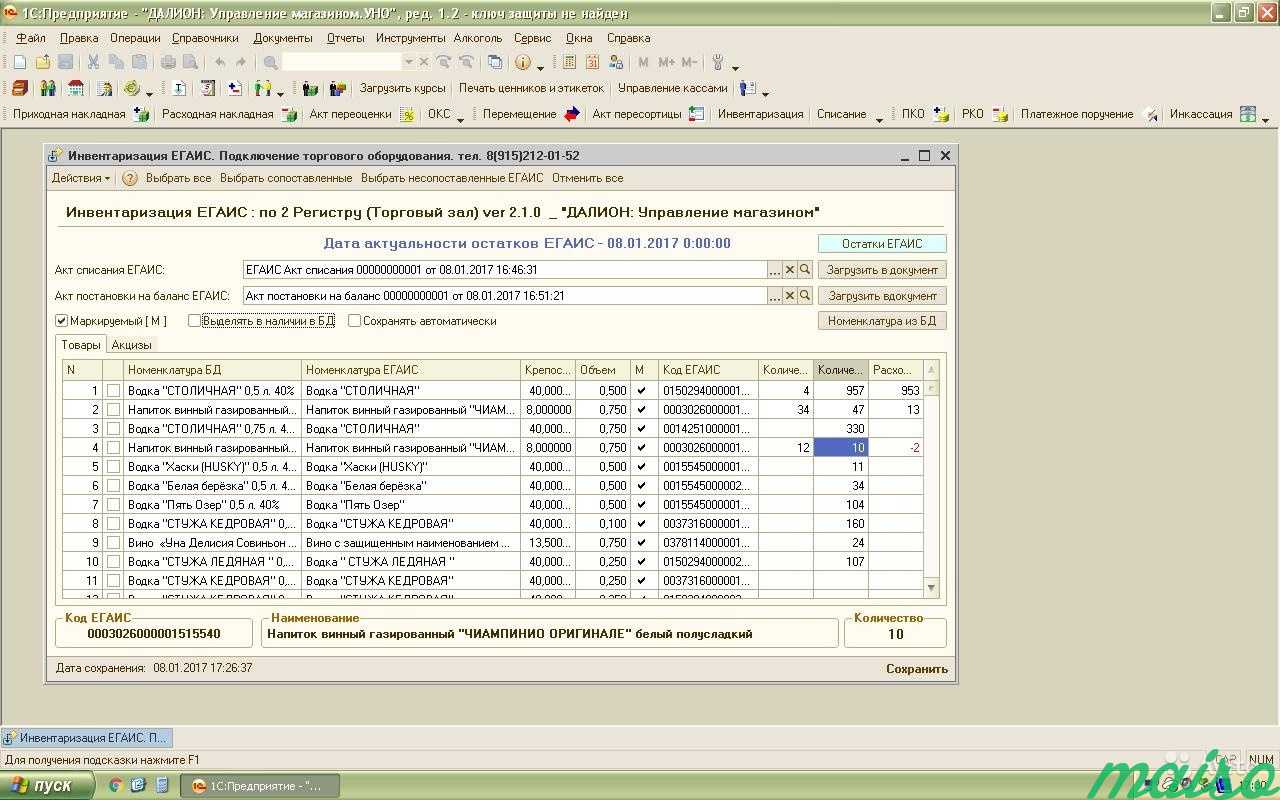Click the Акт пересортицы icon

click(x=696, y=114)
